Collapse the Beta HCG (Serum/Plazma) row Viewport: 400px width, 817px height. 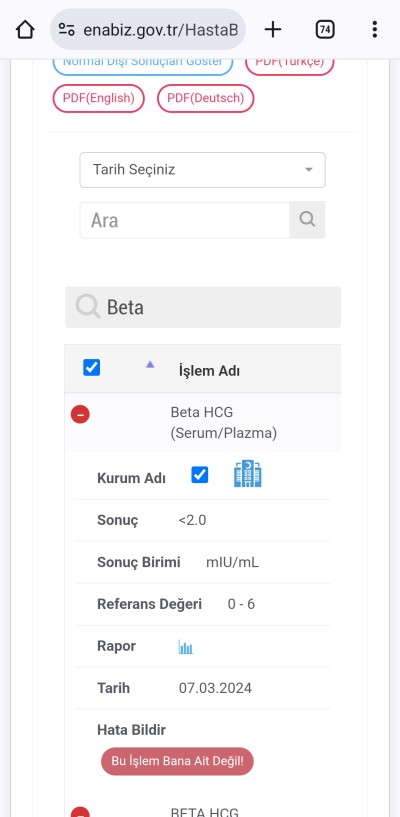coord(80,414)
